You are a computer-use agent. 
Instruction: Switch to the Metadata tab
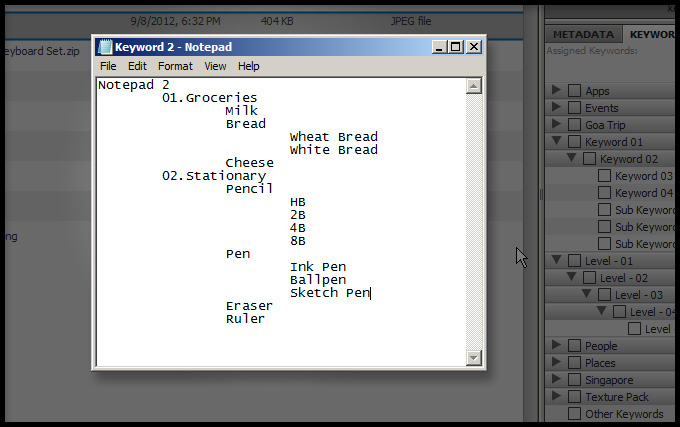coord(583,34)
